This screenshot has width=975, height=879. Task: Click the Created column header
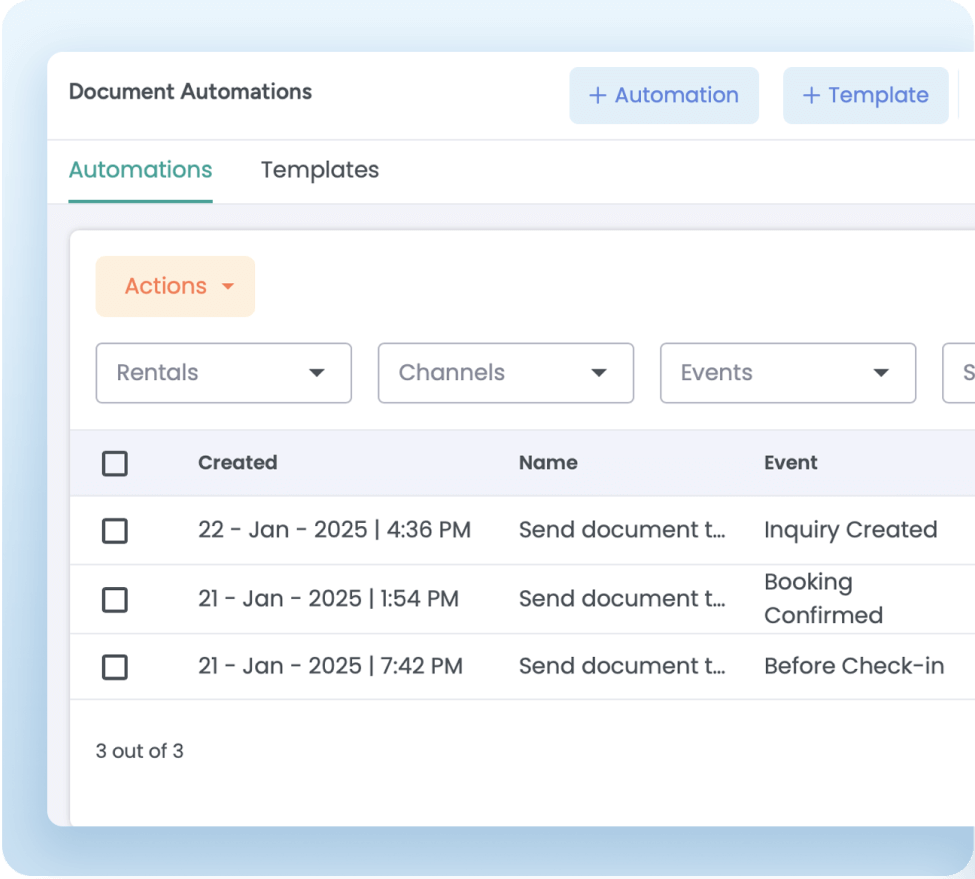[x=237, y=463]
